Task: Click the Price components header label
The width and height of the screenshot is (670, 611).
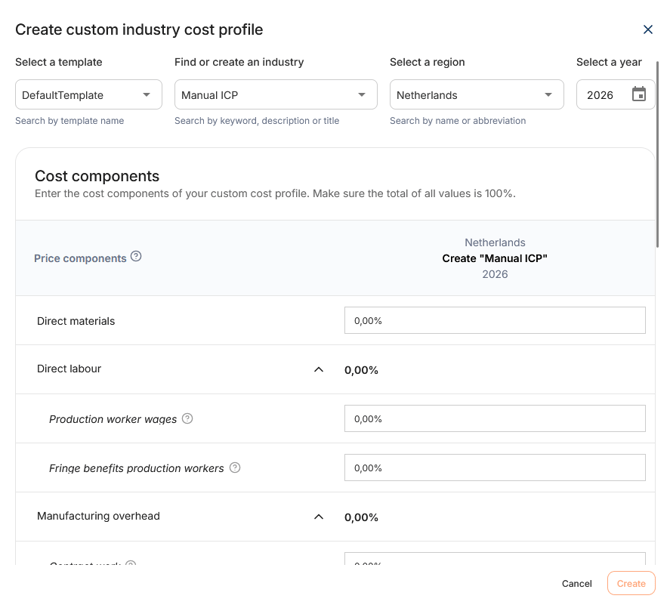Action: [80, 258]
